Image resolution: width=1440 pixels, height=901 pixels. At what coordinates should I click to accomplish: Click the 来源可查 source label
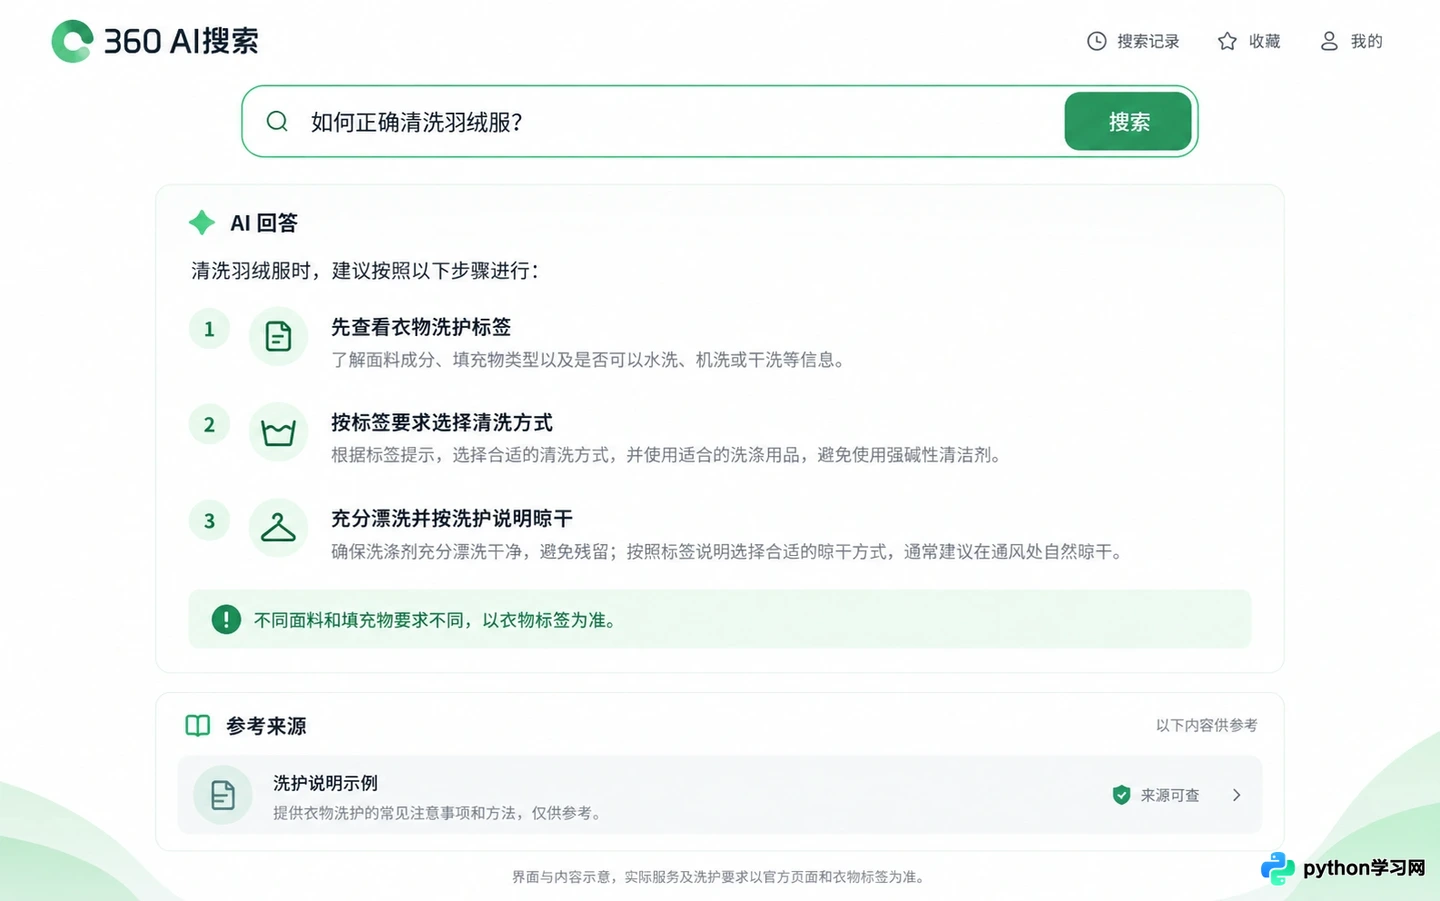pos(1170,795)
